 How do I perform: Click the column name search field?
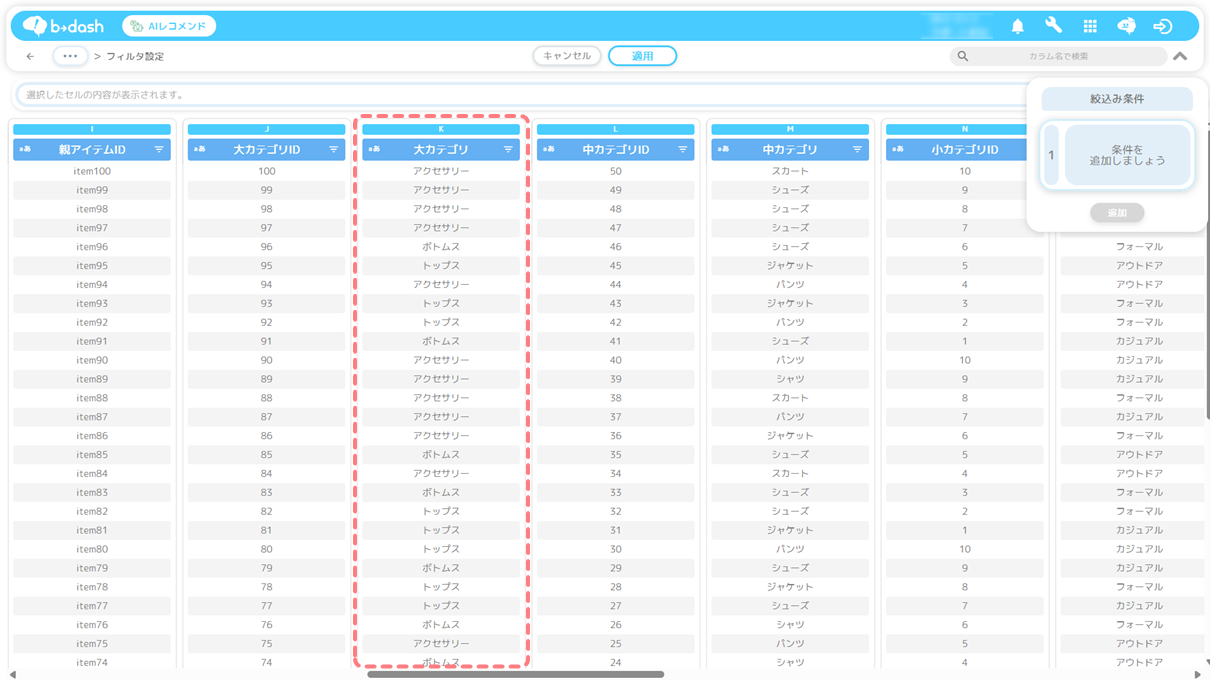[x=1065, y=57]
